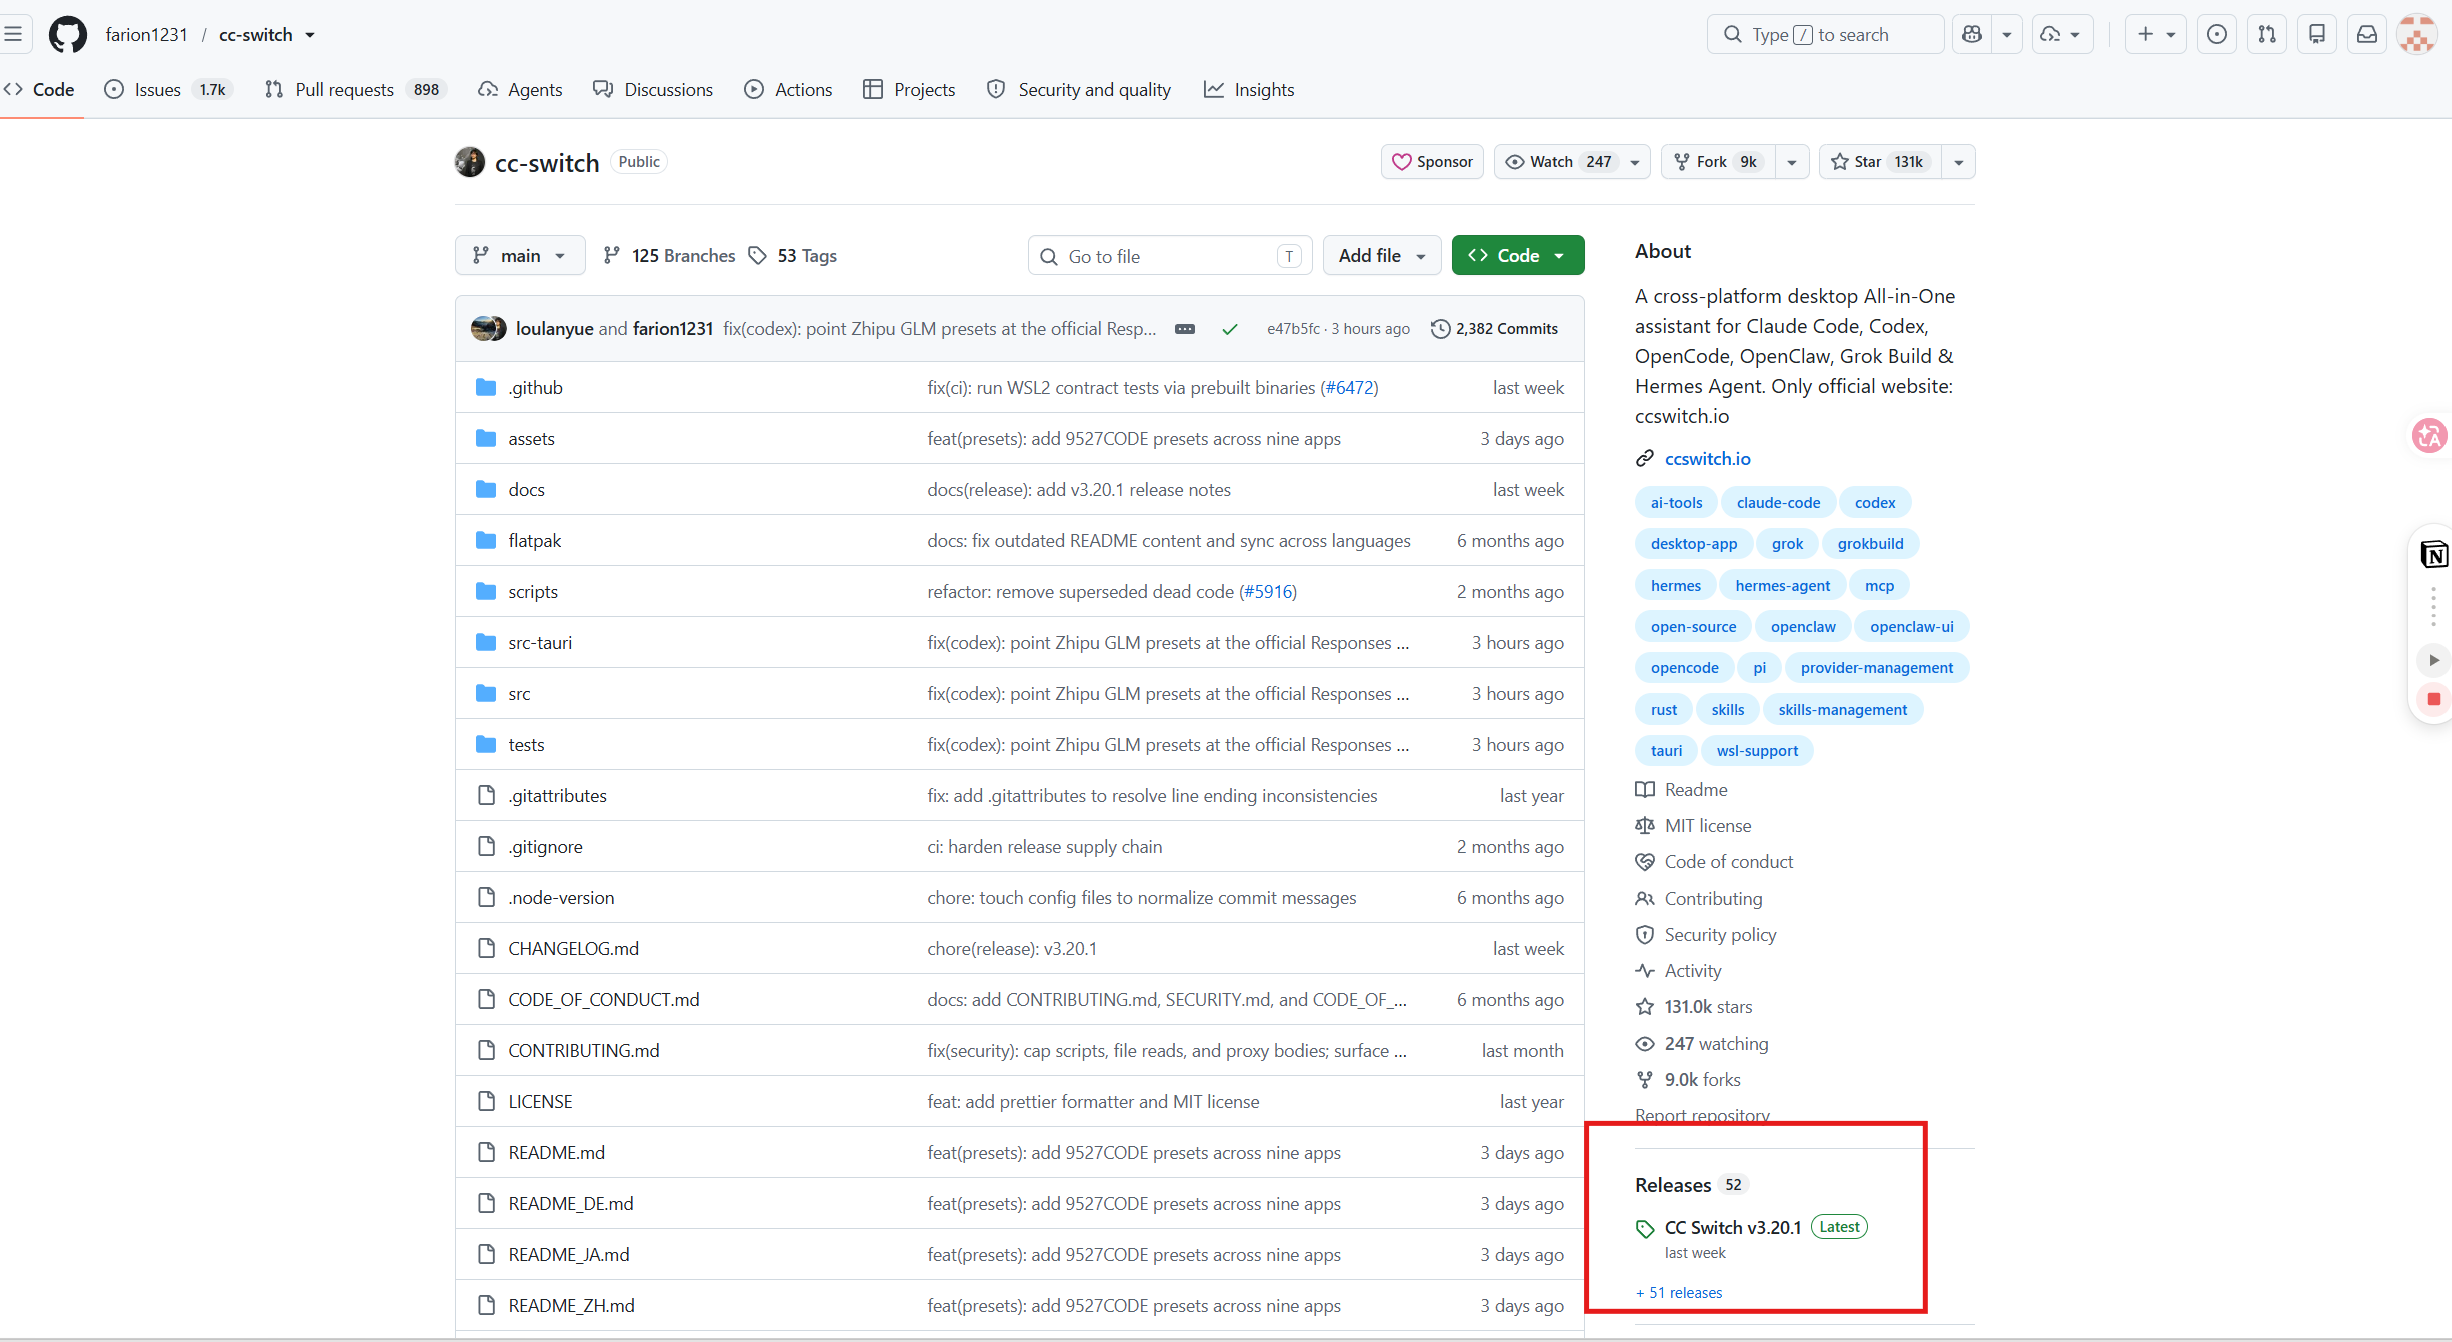Open the MIT license link
2452x1342 pixels.
1708,826
